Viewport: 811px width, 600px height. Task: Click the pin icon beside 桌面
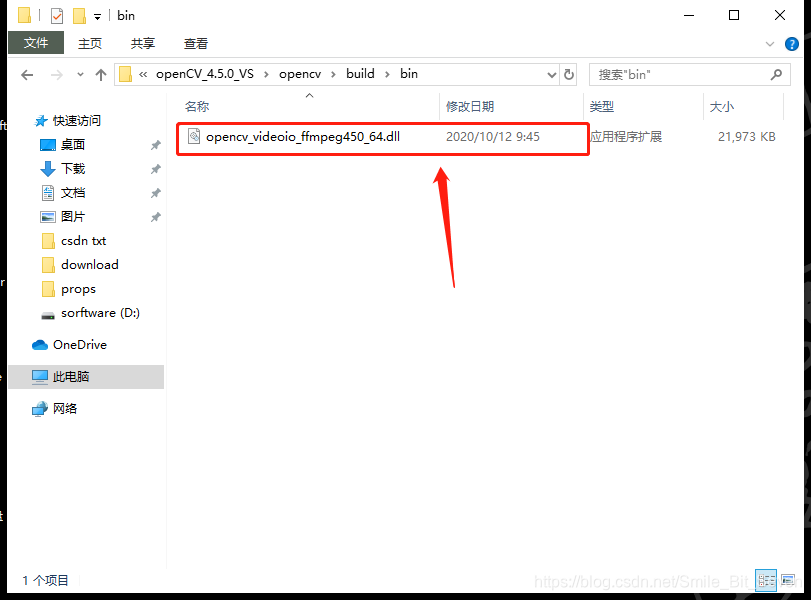pyautogui.click(x=156, y=145)
